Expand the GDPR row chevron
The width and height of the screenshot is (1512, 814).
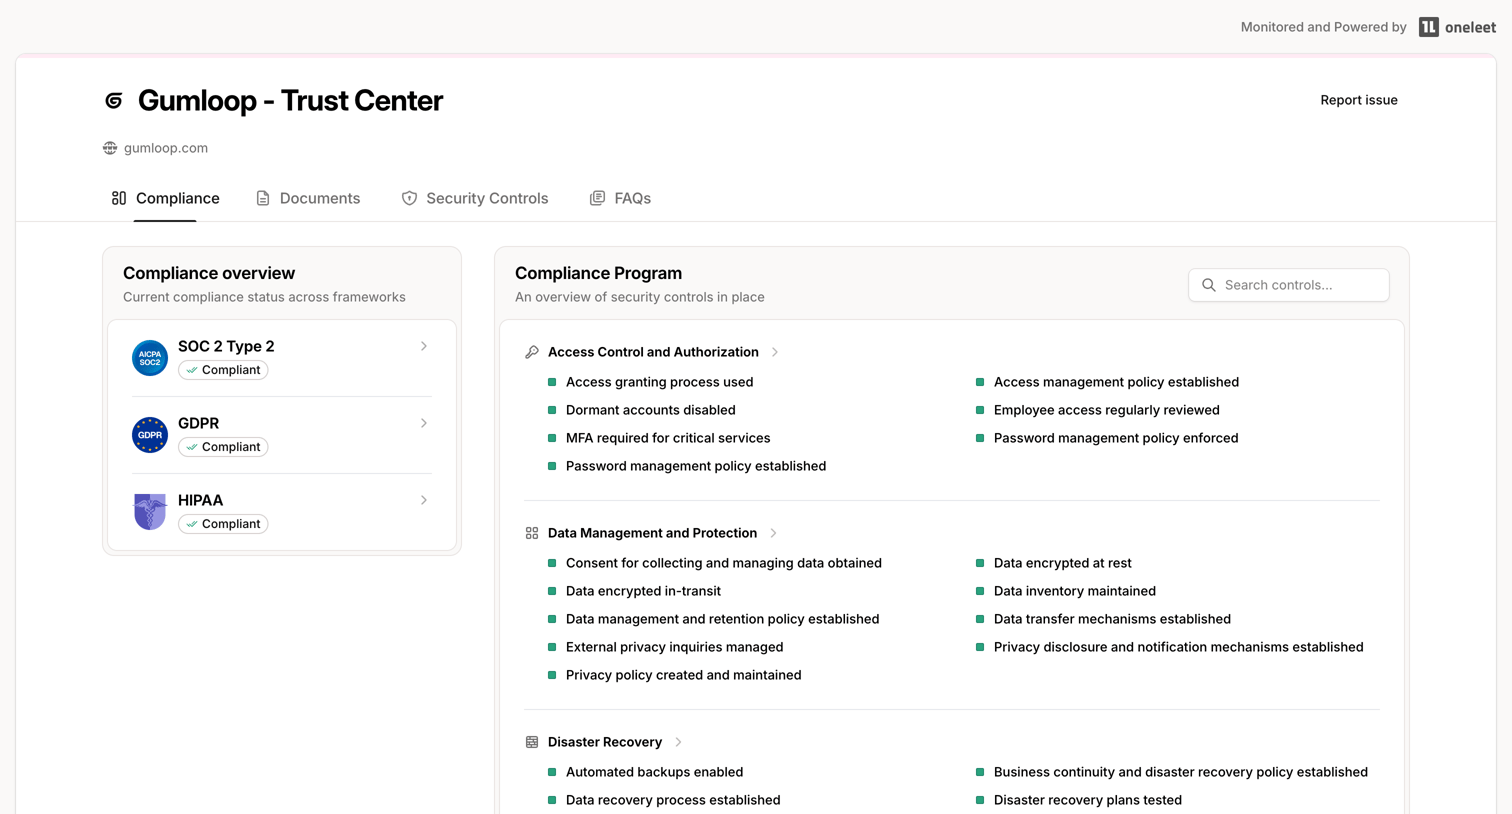click(x=424, y=423)
